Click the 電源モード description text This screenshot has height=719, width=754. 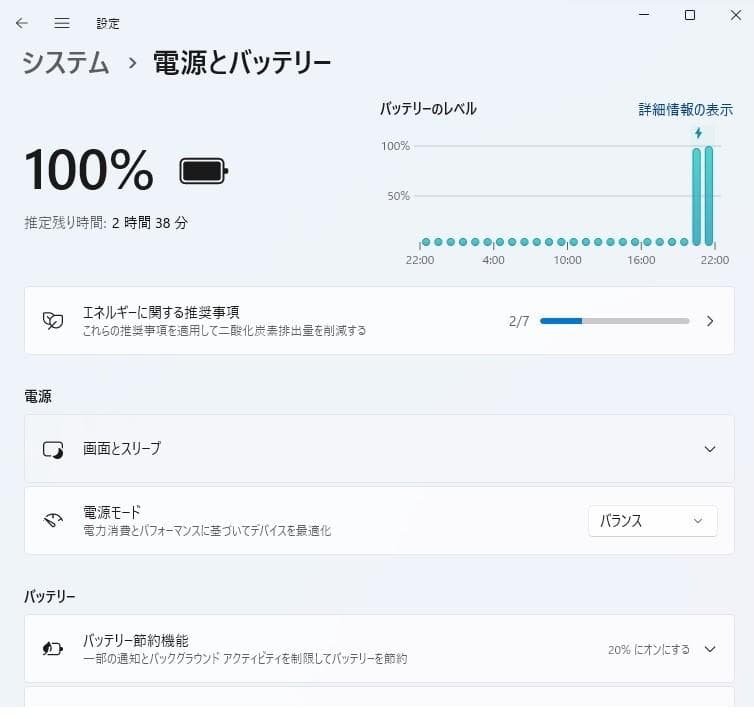pyautogui.click(x=207, y=530)
